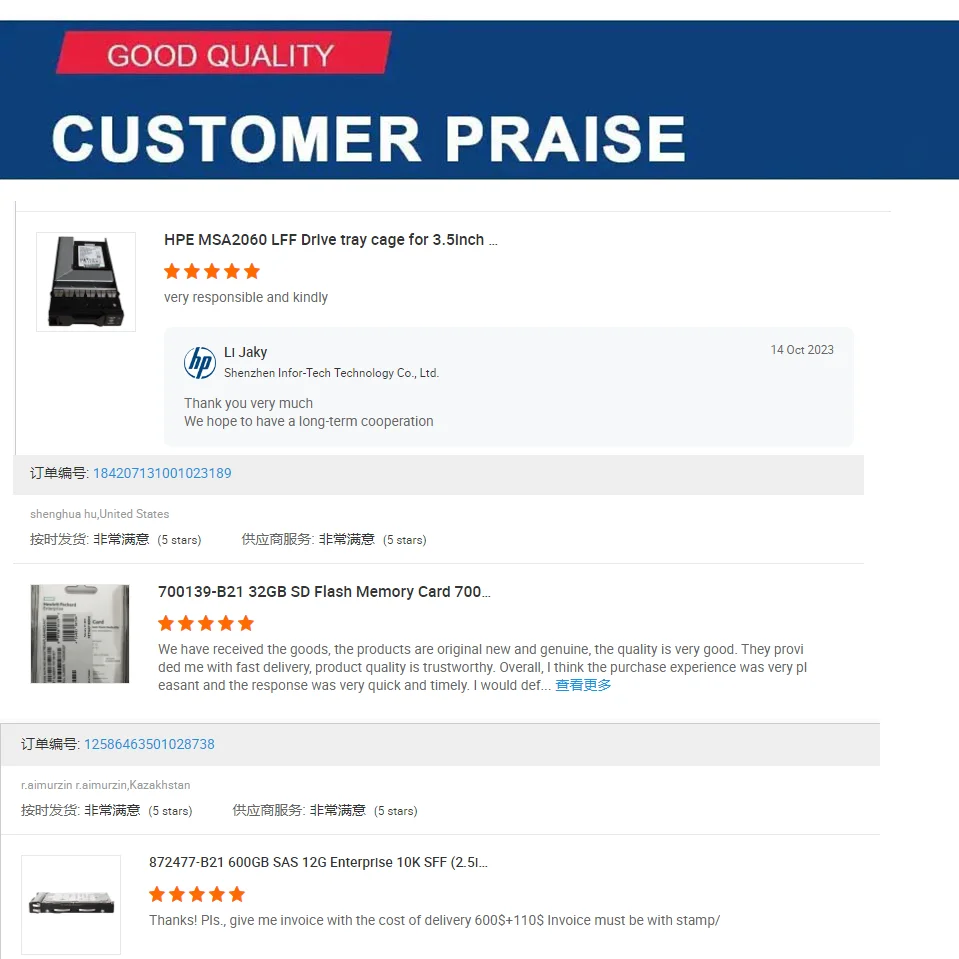Open 872477-B21 600GB SAS product title
This screenshot has width=959, height=959.
(318, 862)
